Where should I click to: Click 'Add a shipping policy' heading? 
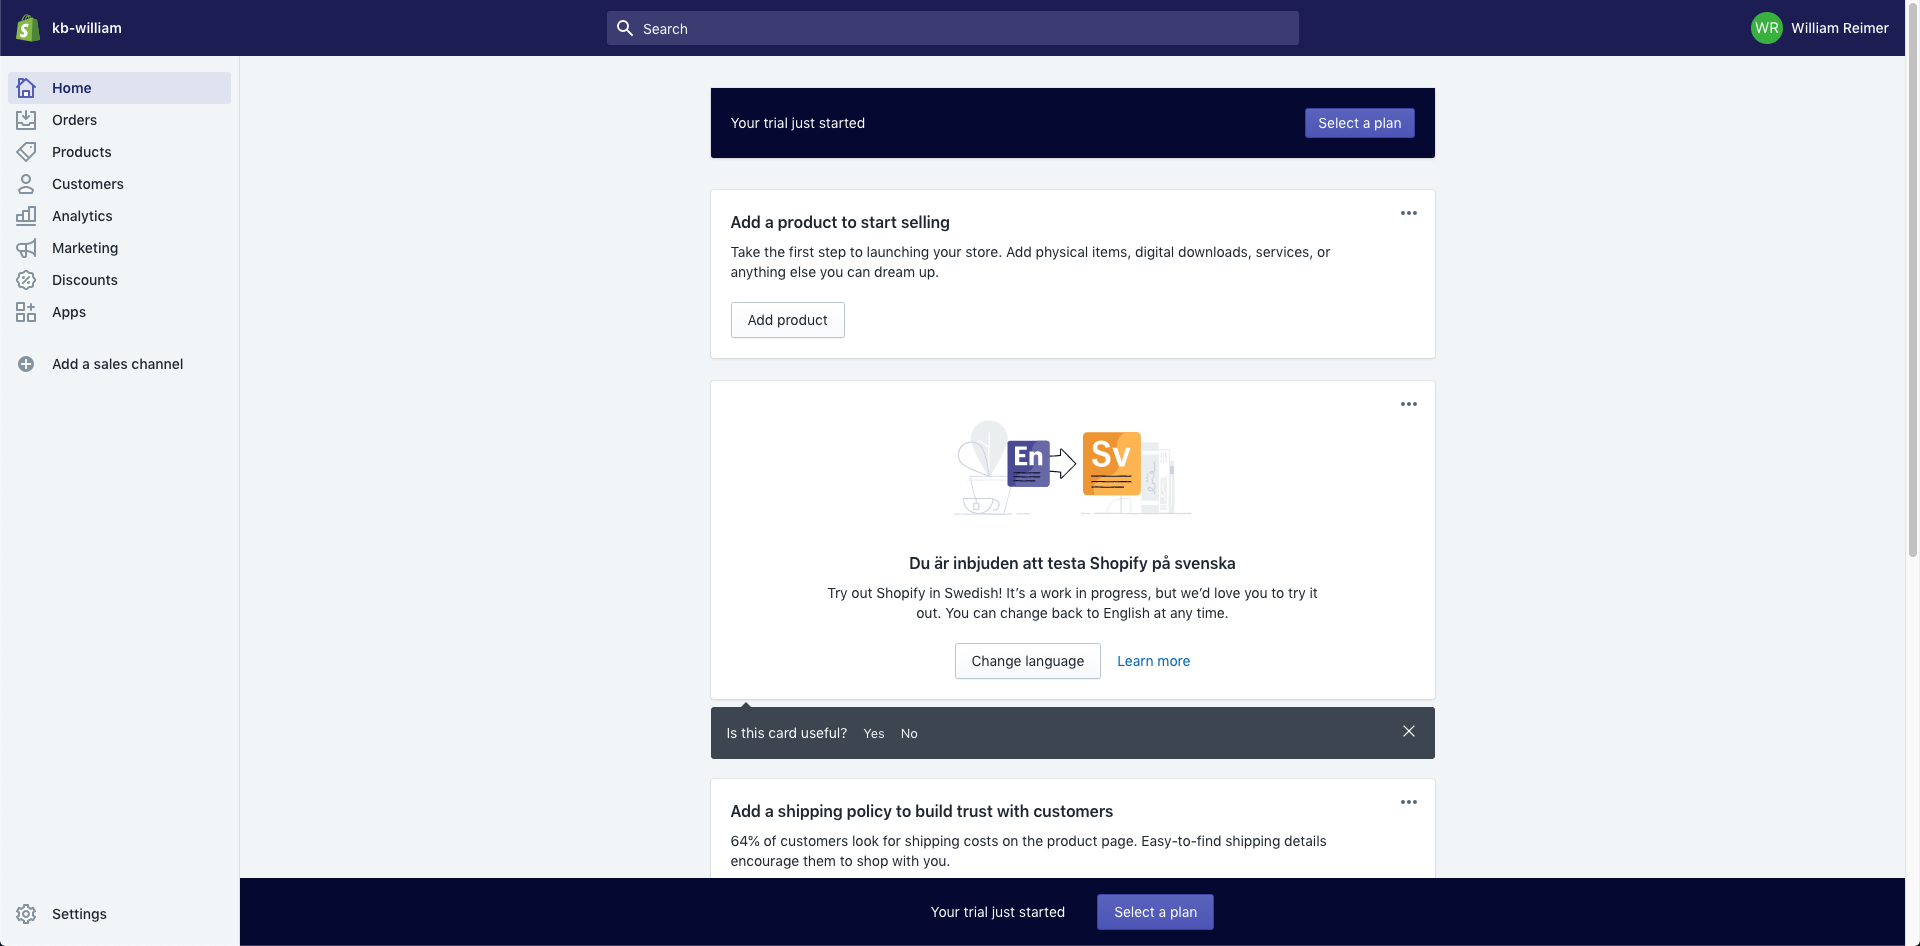click(x=921, y=811)
